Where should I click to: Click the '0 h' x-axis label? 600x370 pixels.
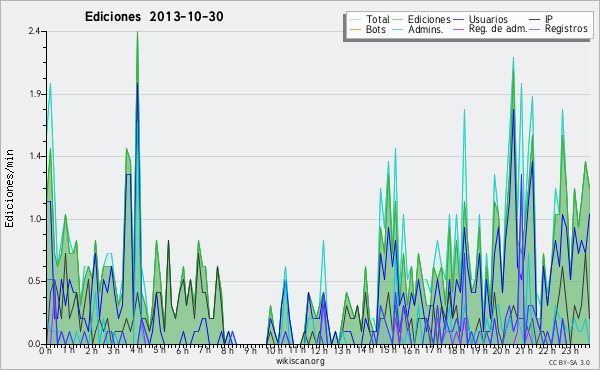(46, 351)
